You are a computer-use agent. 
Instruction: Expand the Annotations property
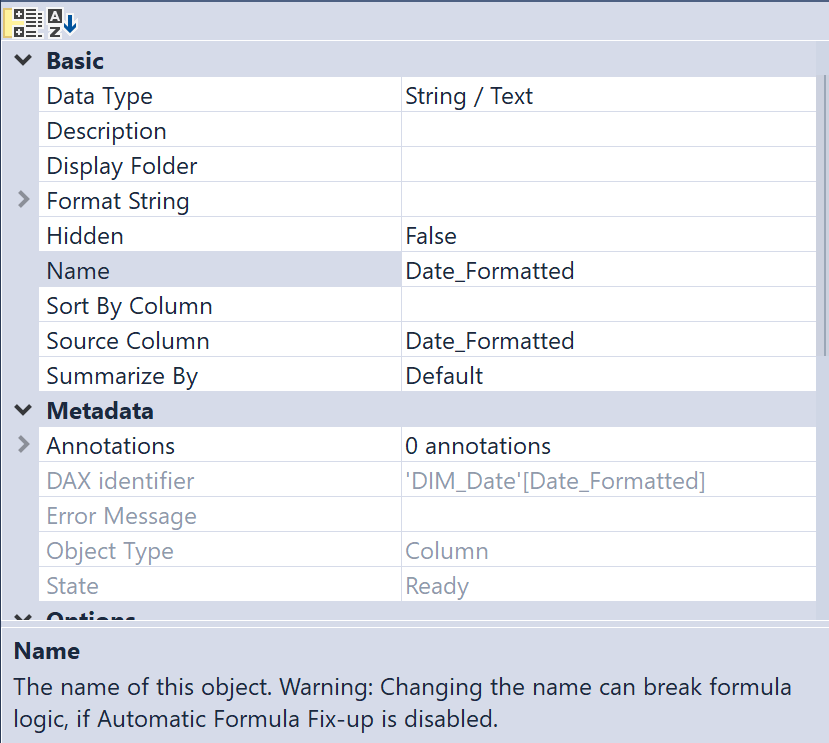[x=22, y=445]
